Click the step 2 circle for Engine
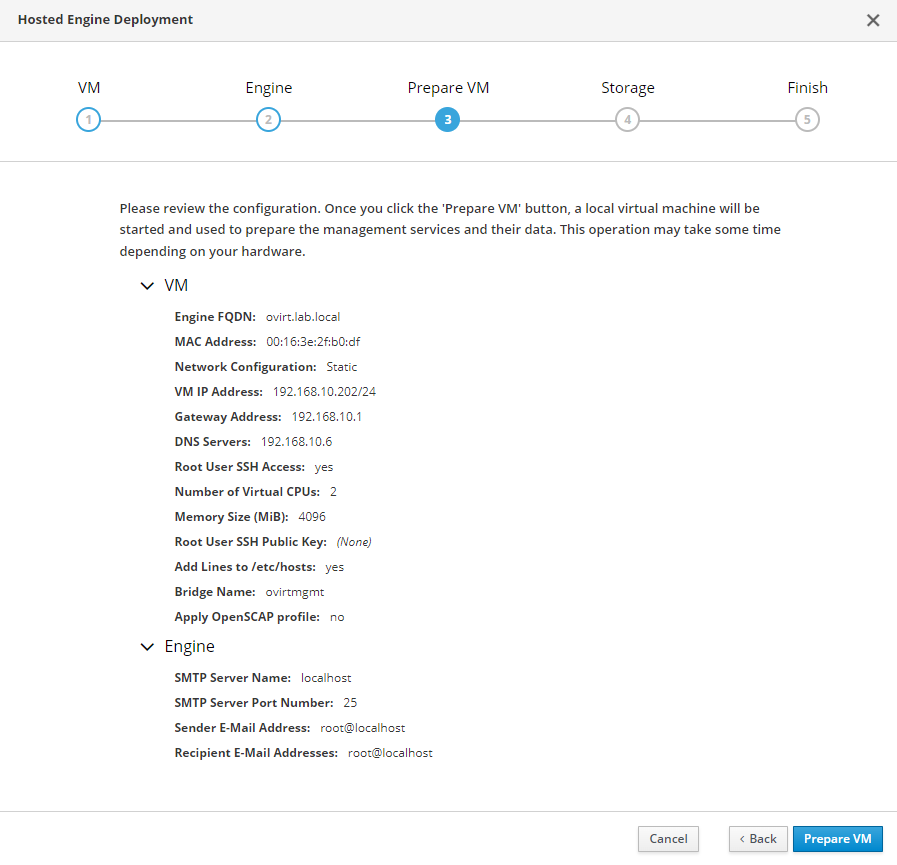The image size is (897, 865). 268,120
